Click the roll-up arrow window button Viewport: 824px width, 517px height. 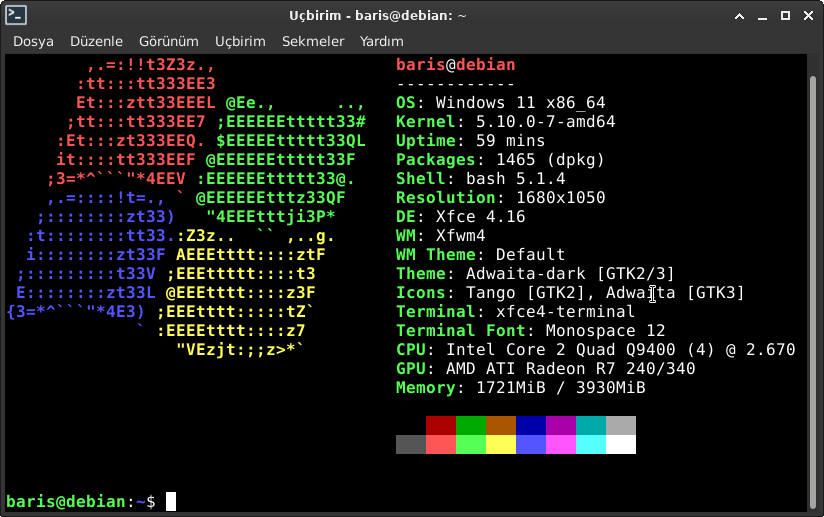[739, 16]
